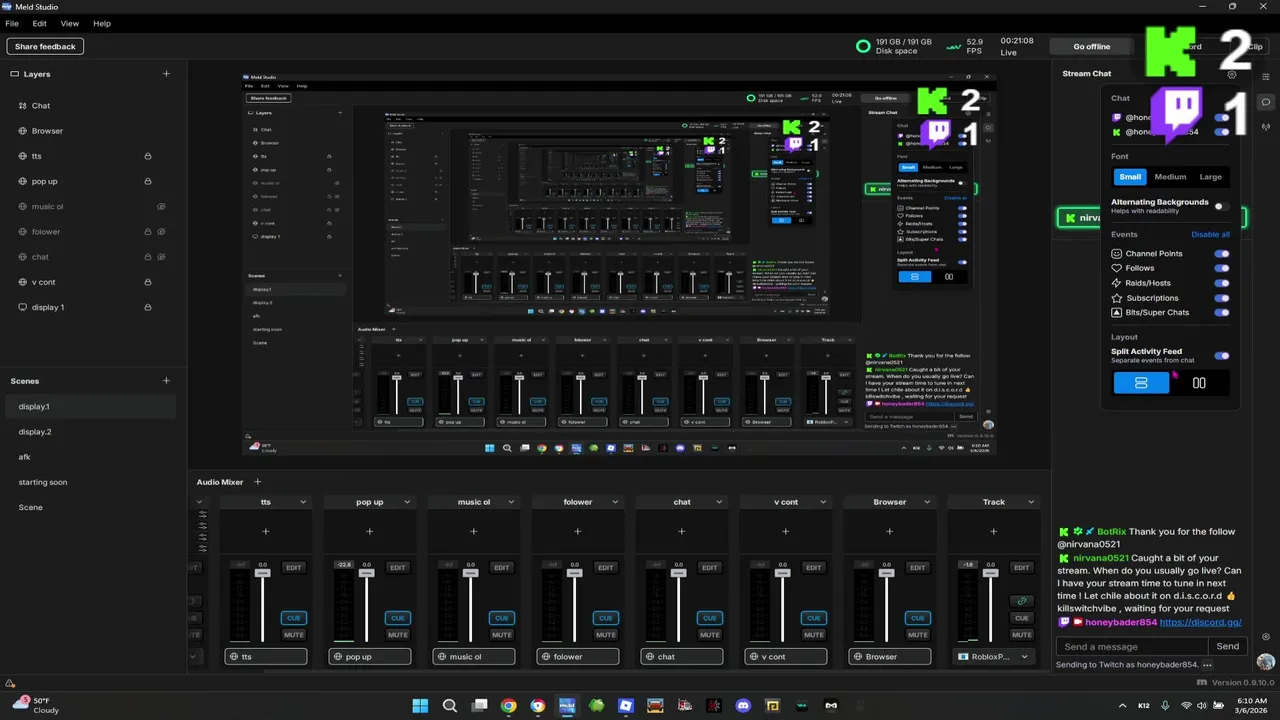Viewport: 1280px width, 720px height.
Task: Toggle visibility eye on folower layer
Action: pos(161,232)
